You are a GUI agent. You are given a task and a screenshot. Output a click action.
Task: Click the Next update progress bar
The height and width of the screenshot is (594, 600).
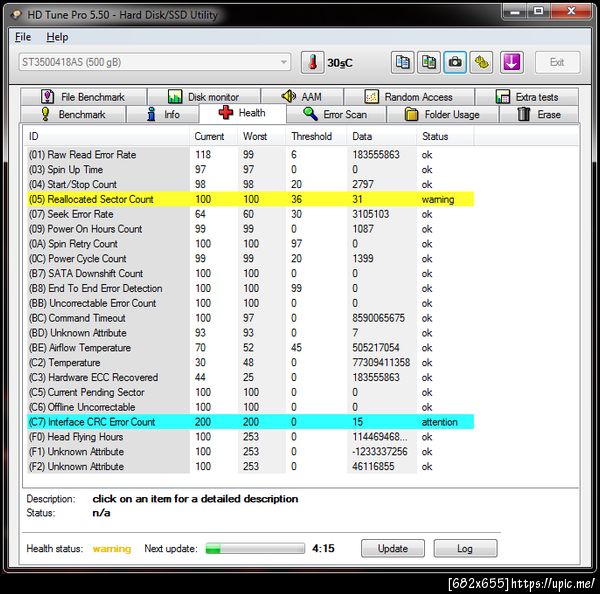click(255, 548)
